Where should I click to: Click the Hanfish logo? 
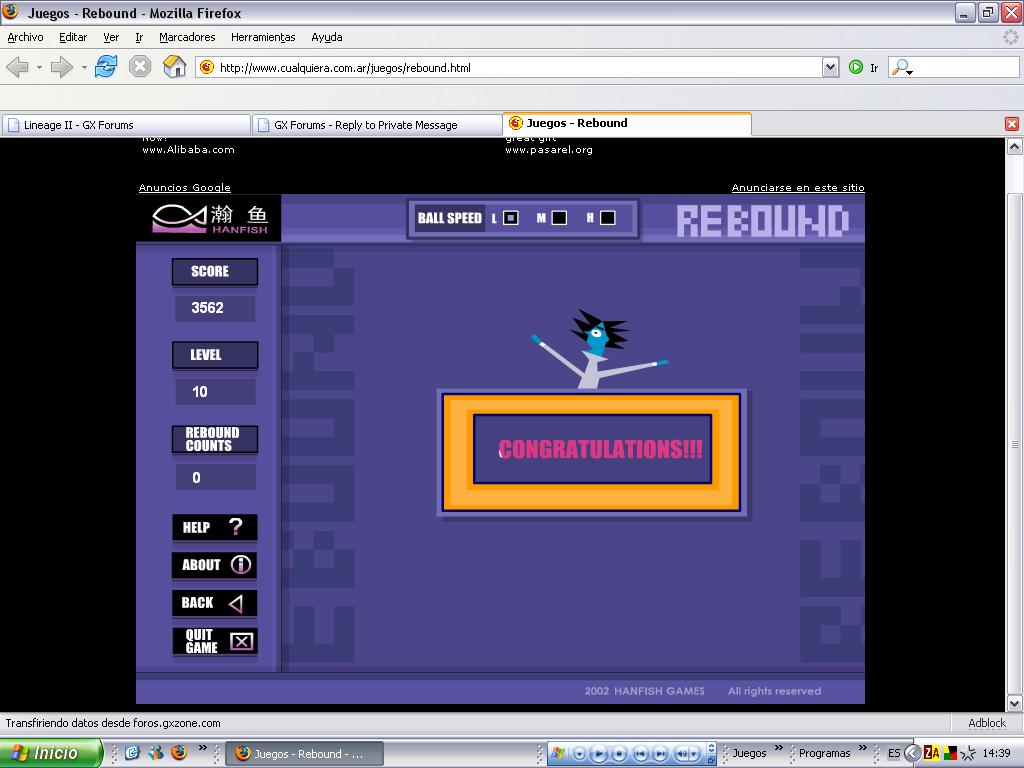click(209, 218)
